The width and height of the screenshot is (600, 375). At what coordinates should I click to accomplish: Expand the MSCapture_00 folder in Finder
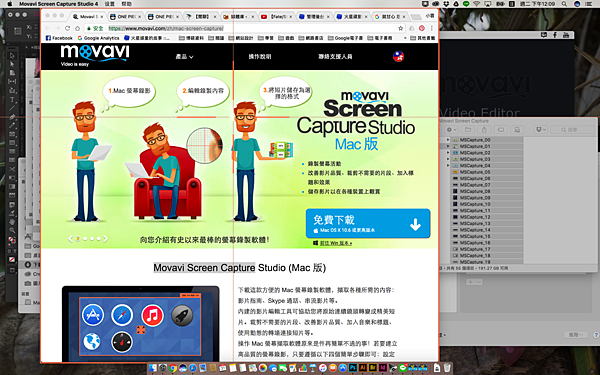[x=448, y=140]
